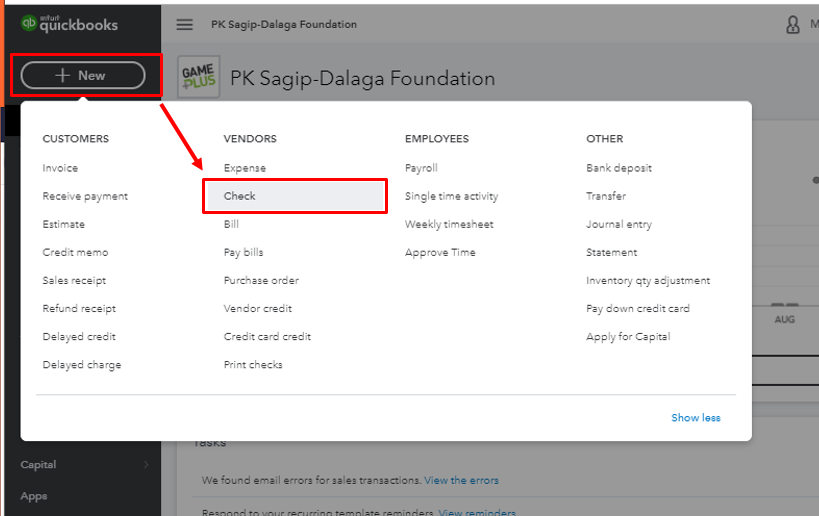The width and height of the screenshot is (819, 516).
Task: Select Journal entry option
Action: pyautogui.click(x=619, y=224)
